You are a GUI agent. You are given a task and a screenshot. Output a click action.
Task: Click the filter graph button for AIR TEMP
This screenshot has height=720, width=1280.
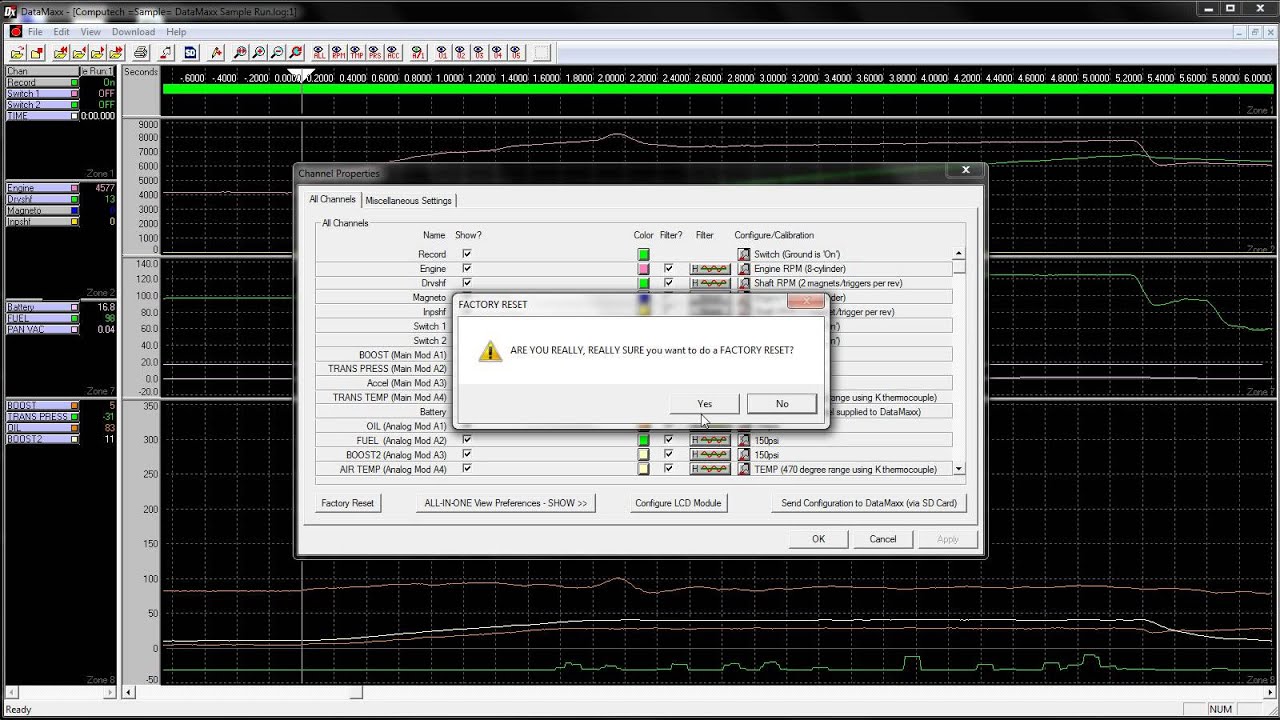click(710, 469)
